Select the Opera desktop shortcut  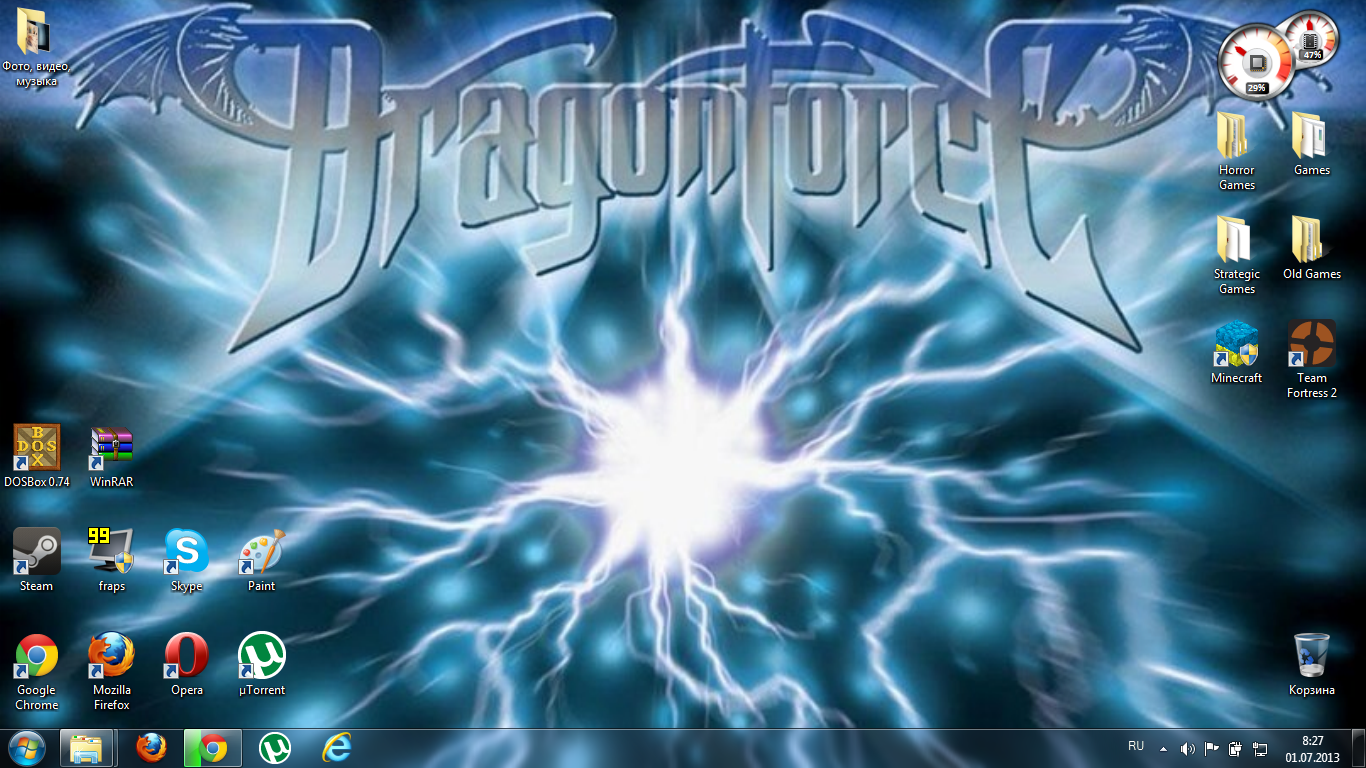[187, 663]
